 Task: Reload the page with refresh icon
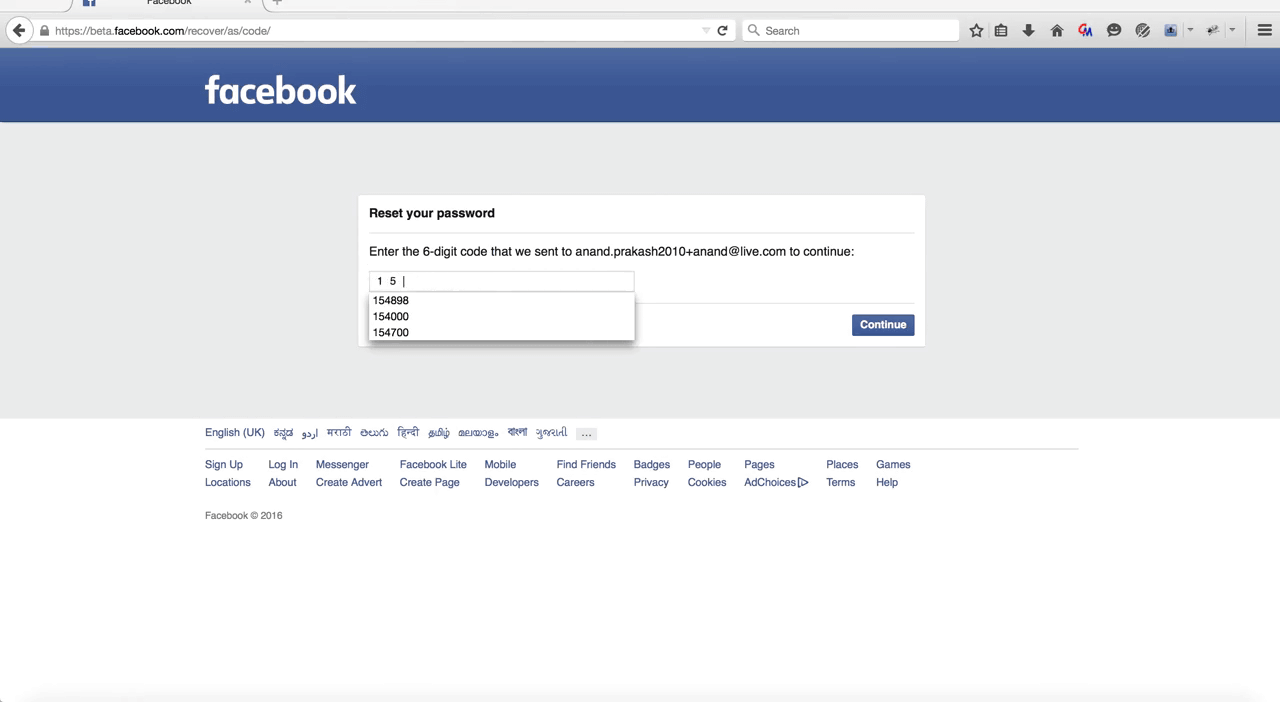(x=722, y=31)
